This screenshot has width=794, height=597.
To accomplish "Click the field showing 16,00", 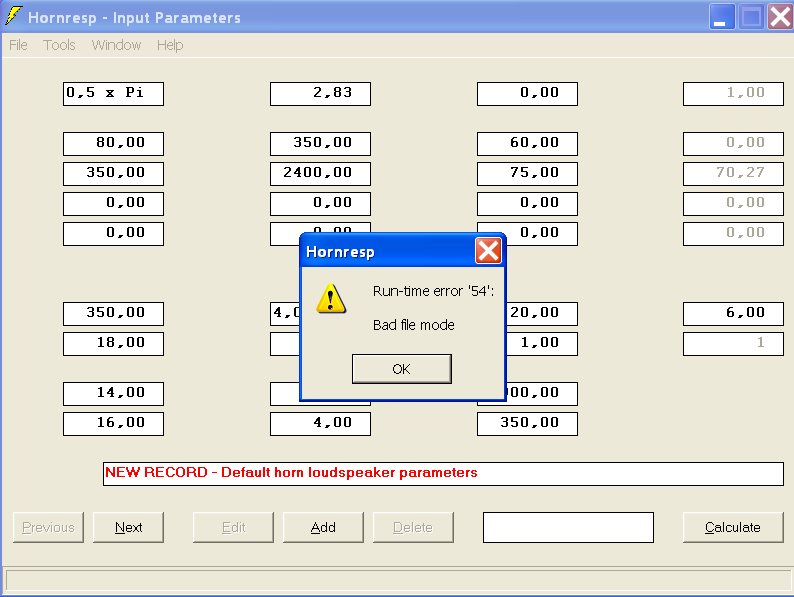I will coord(113,424).
